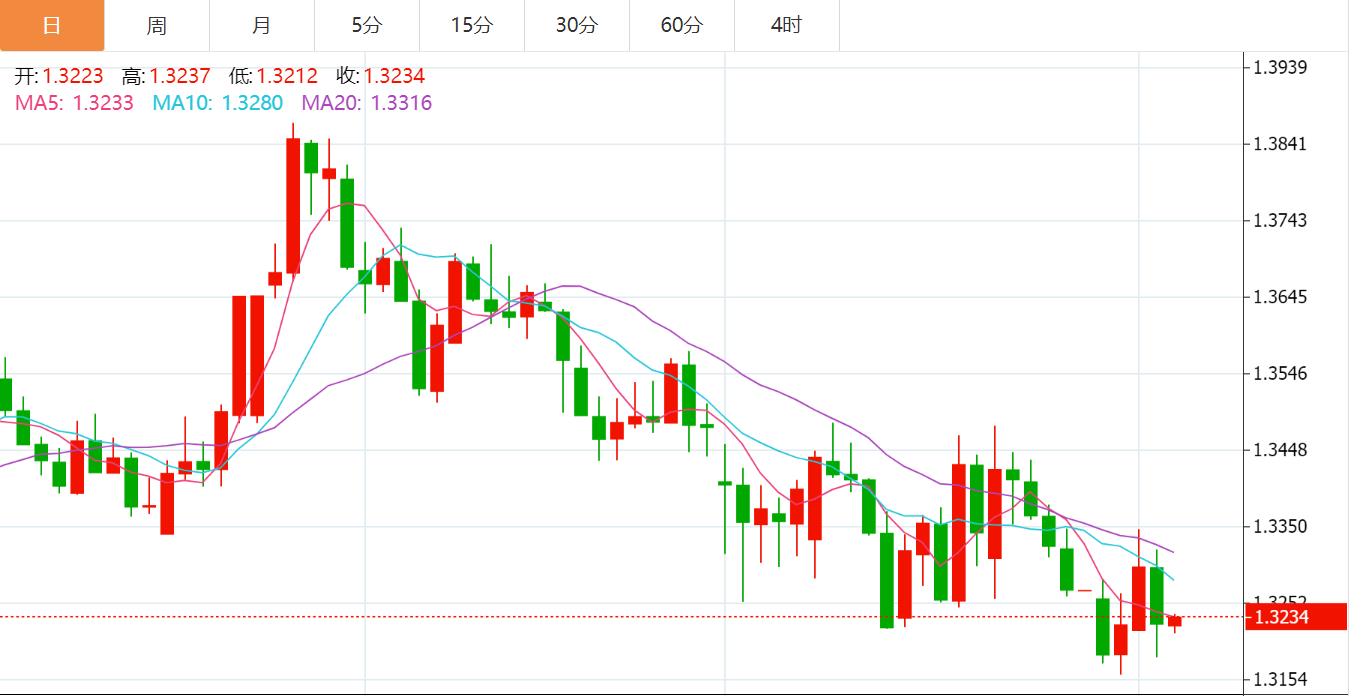Click the tallest red candle at chart peak
This screenshot has width=1361, height=696.
tap(293, 205)
